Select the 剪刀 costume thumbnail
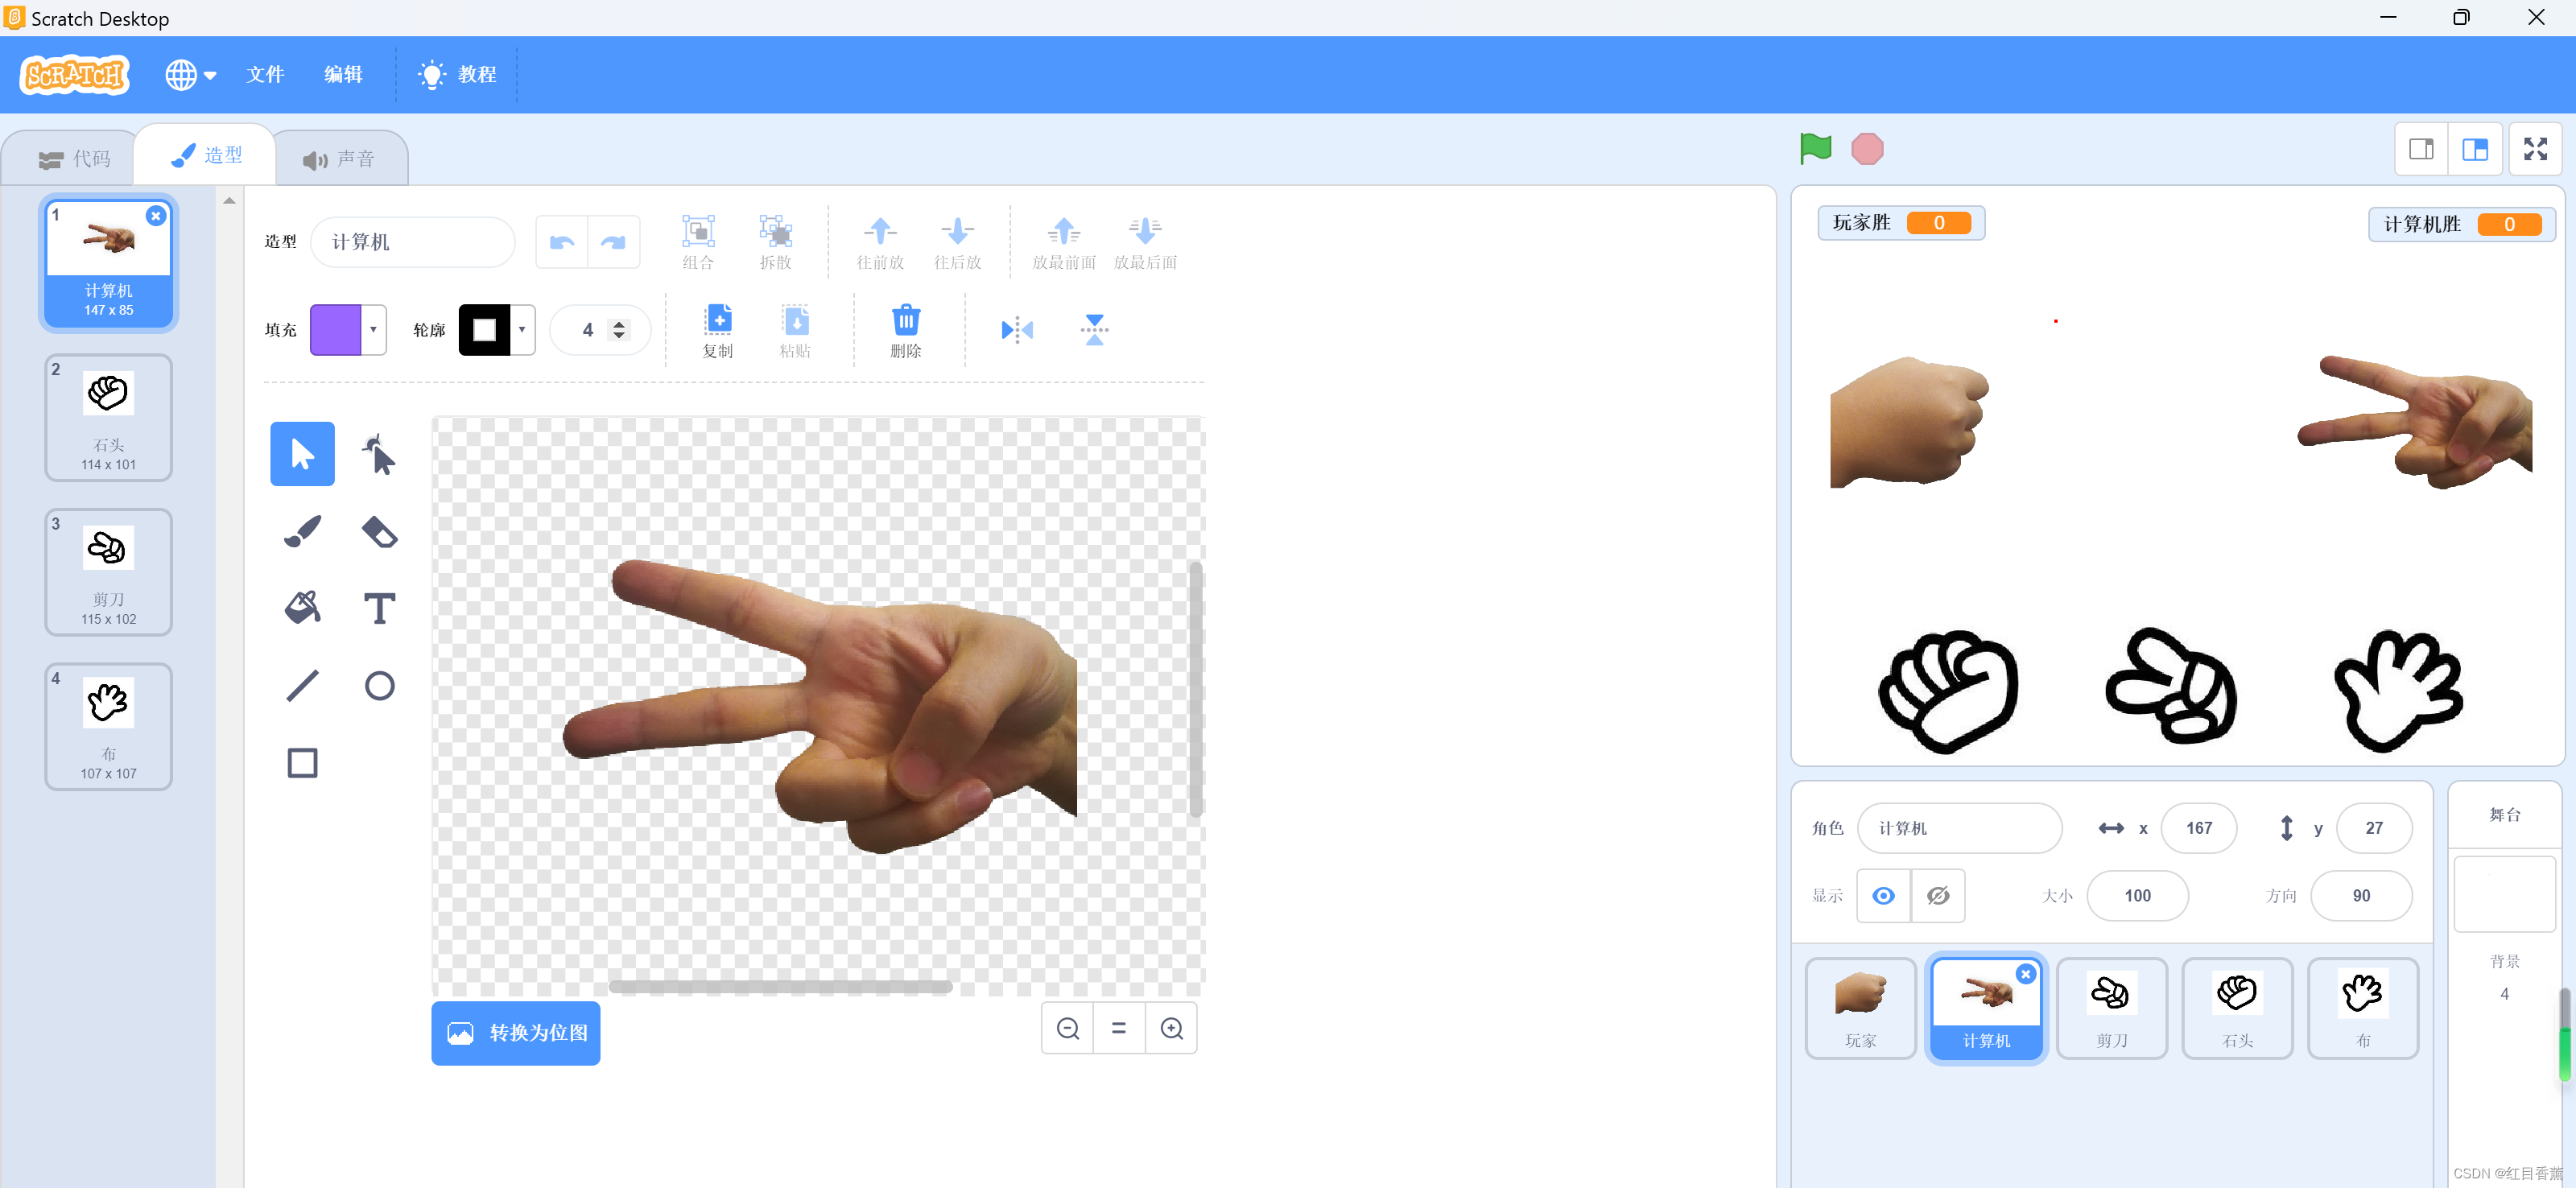 coord(108,572)
